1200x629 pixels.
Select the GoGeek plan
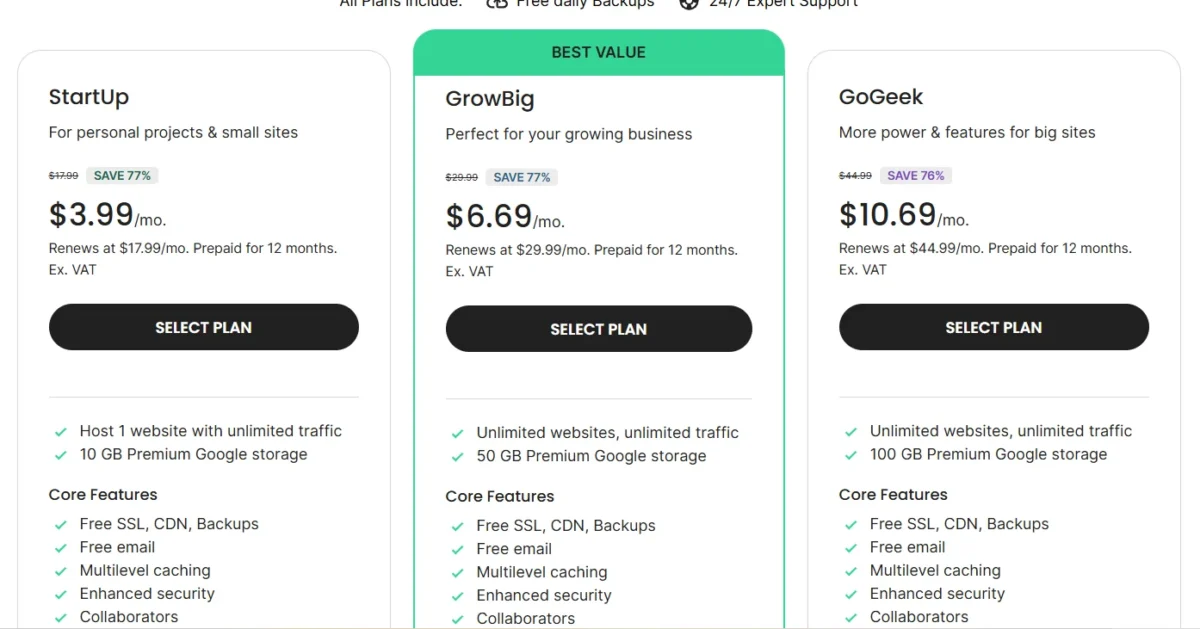(994, 327)
